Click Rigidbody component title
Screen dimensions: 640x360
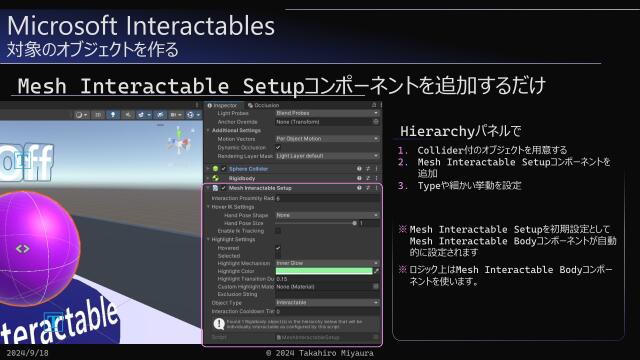click(242, 178)
